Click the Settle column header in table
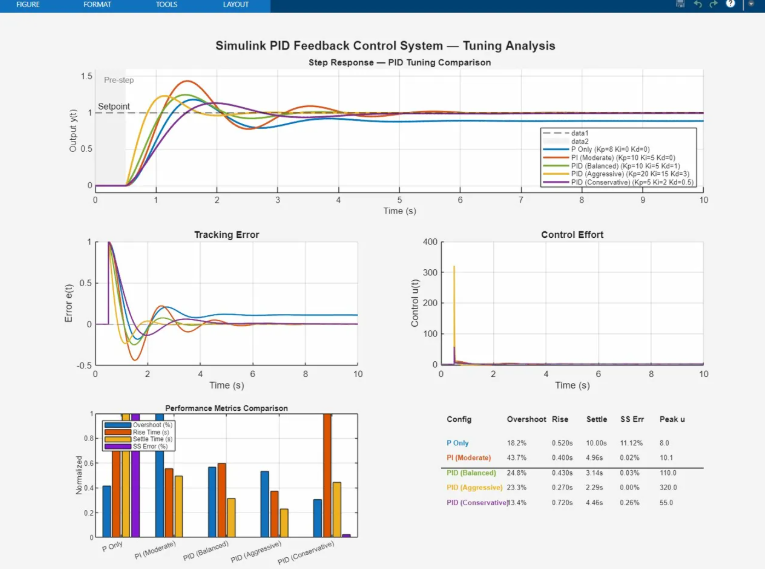Screen dimensions: 765x569 [x=596, y=419]
